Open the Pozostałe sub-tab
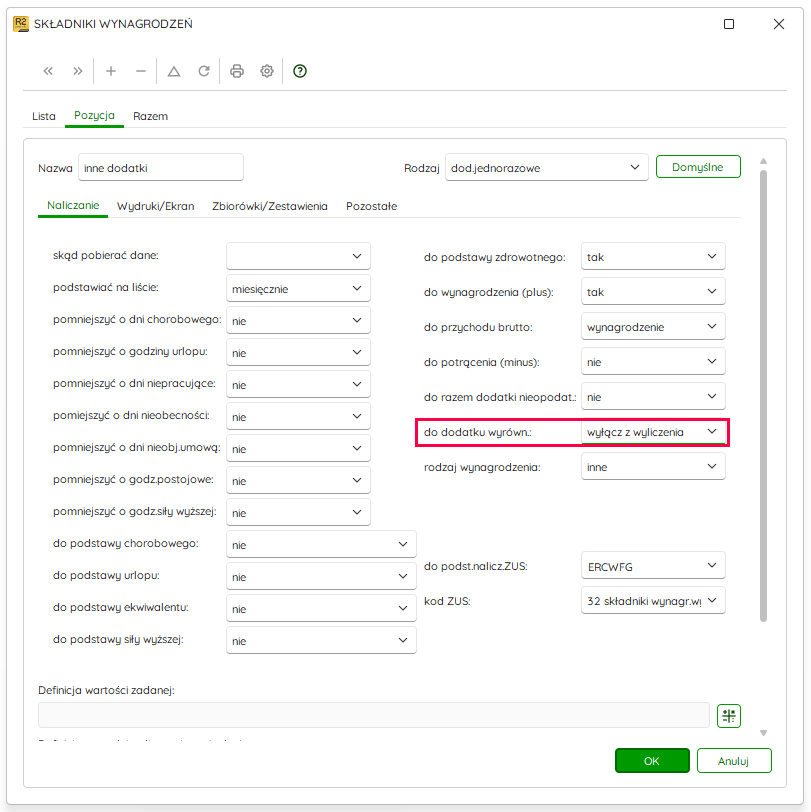This screenshot has height=812, width=811. click(x=371, y=206)
